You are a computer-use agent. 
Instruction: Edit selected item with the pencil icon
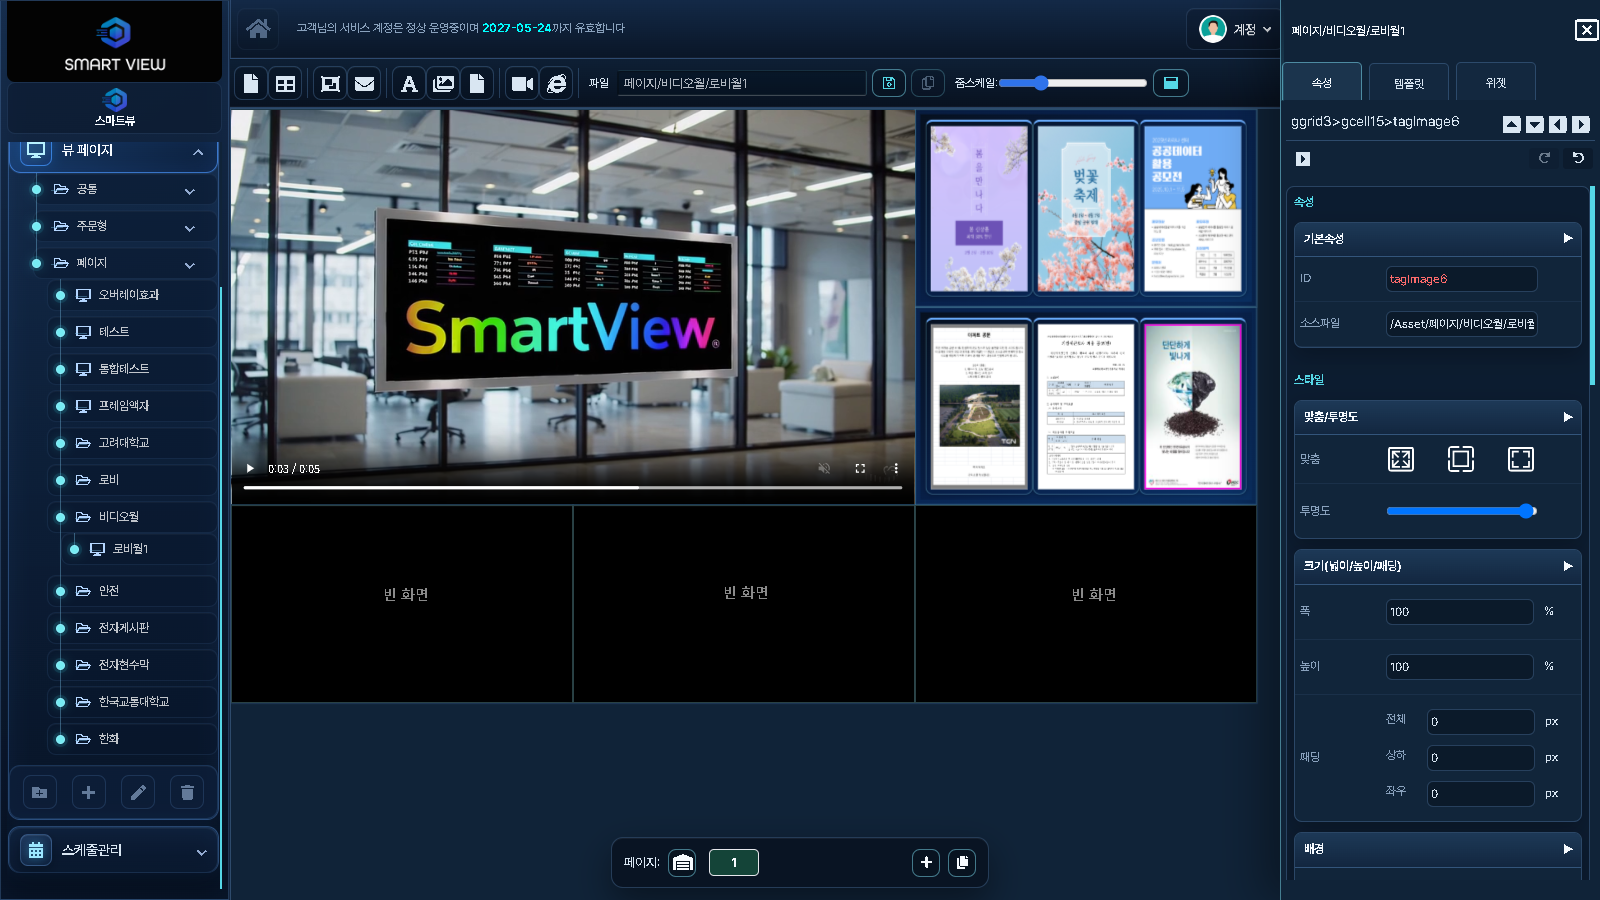(138, 793)
